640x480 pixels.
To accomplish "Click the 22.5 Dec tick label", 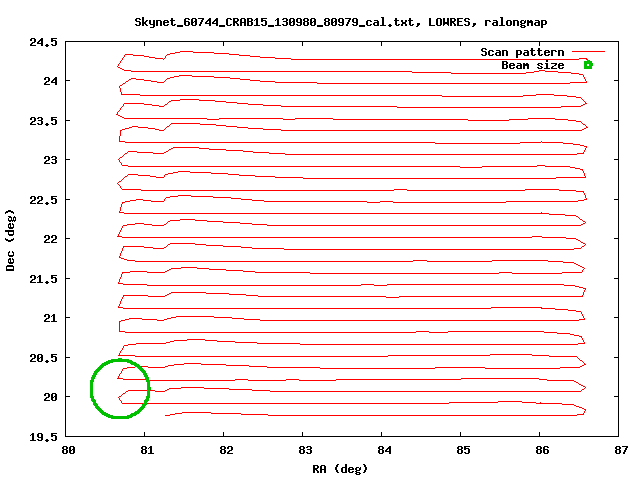I will pyautogui.click(x=44, y=200).
